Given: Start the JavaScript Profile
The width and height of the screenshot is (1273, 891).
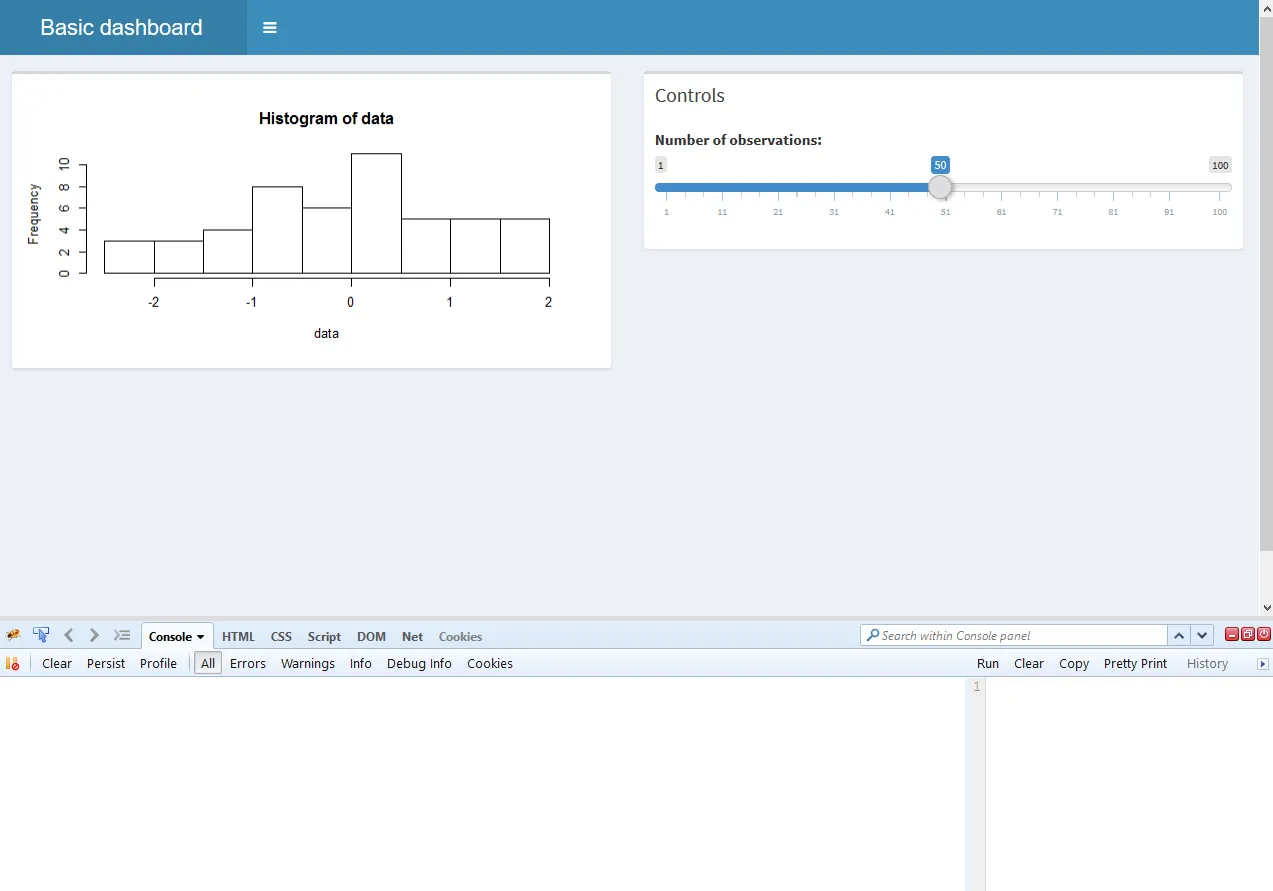Looking at the screenshot, I should coord(158,663).
